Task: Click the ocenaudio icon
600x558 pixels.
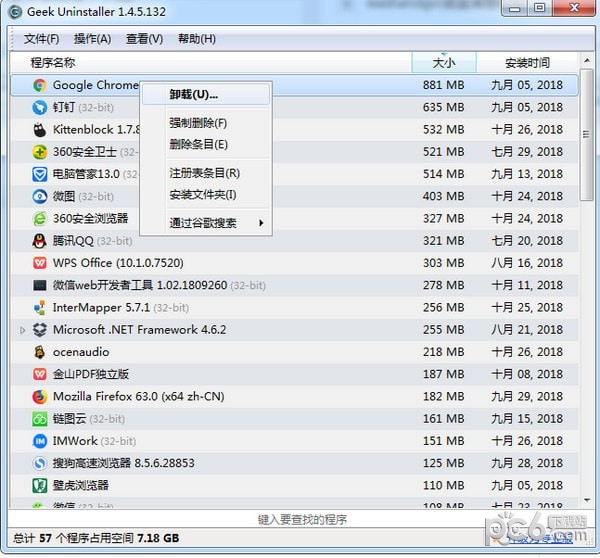Action: (x=39, y=352)
